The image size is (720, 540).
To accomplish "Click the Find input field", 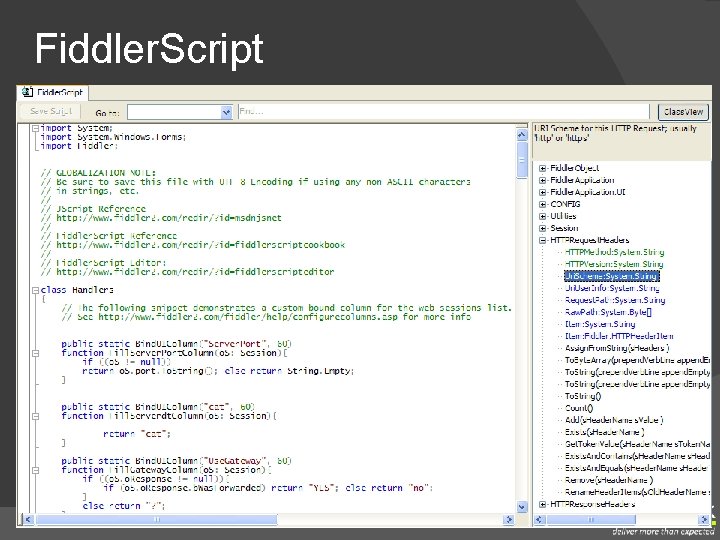I will (443, 112).
